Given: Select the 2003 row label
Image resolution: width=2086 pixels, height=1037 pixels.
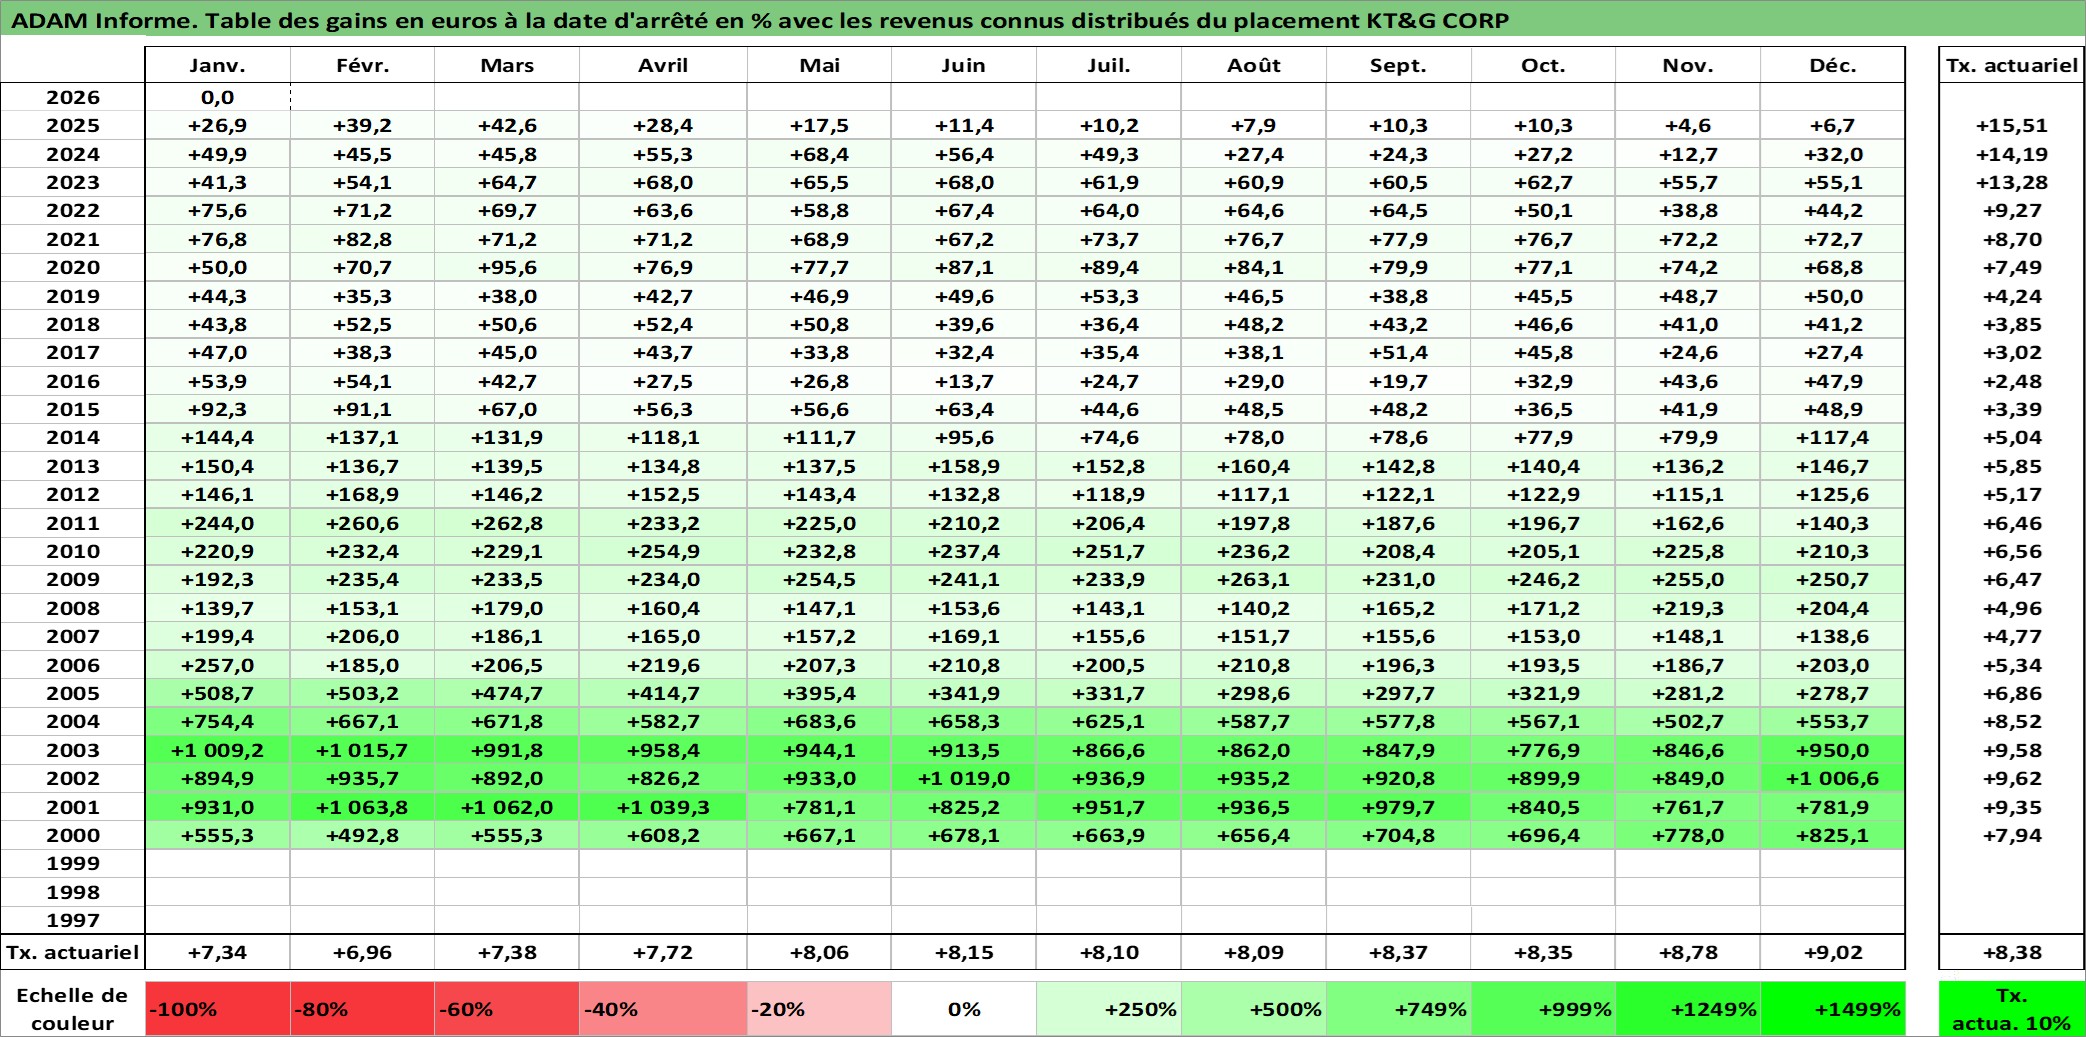Looking at the screenshot, I should tap(73, 750).
